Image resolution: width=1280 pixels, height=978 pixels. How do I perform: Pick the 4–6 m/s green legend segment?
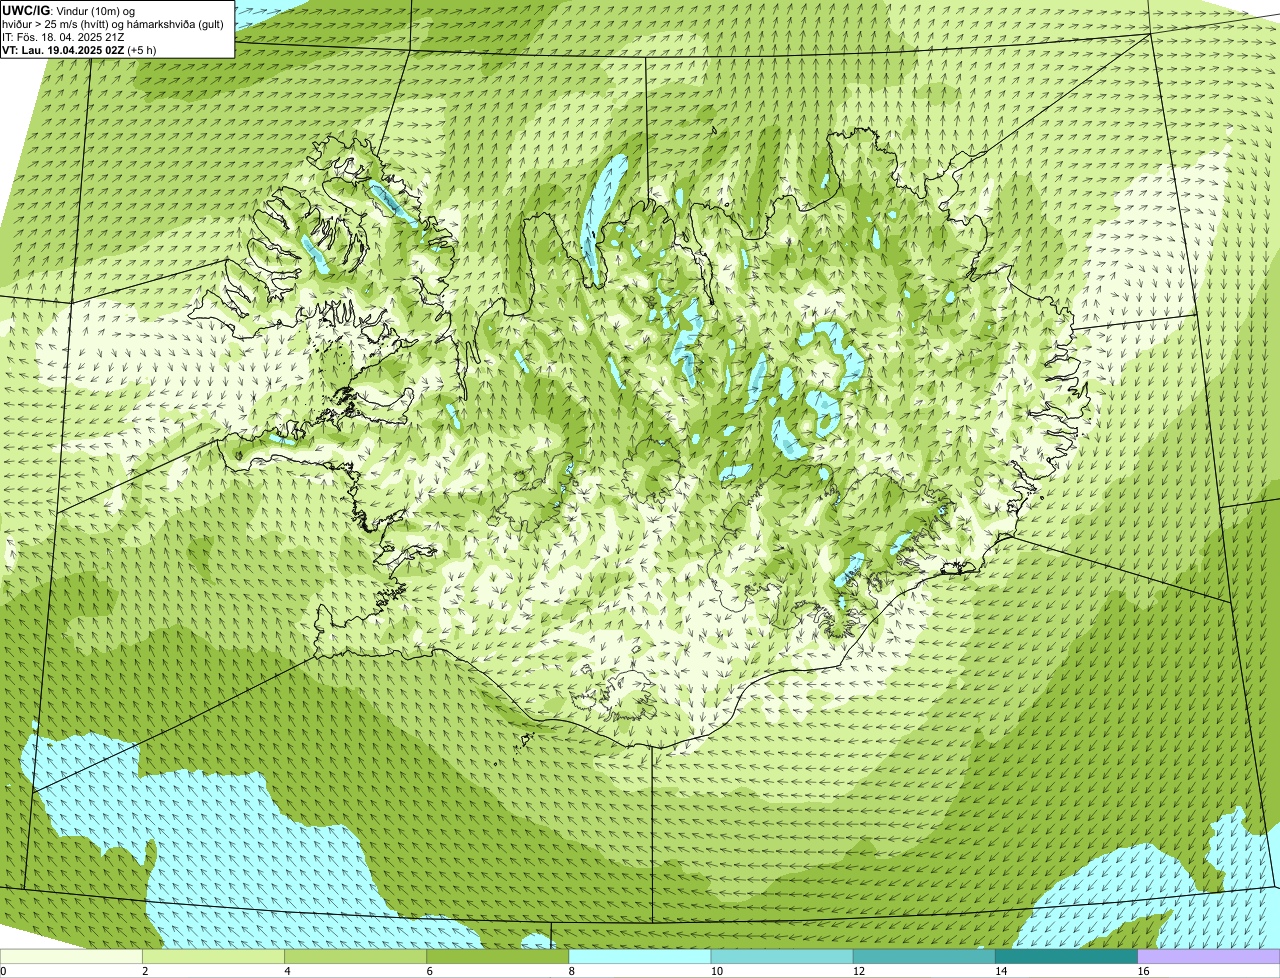point(356,957)
